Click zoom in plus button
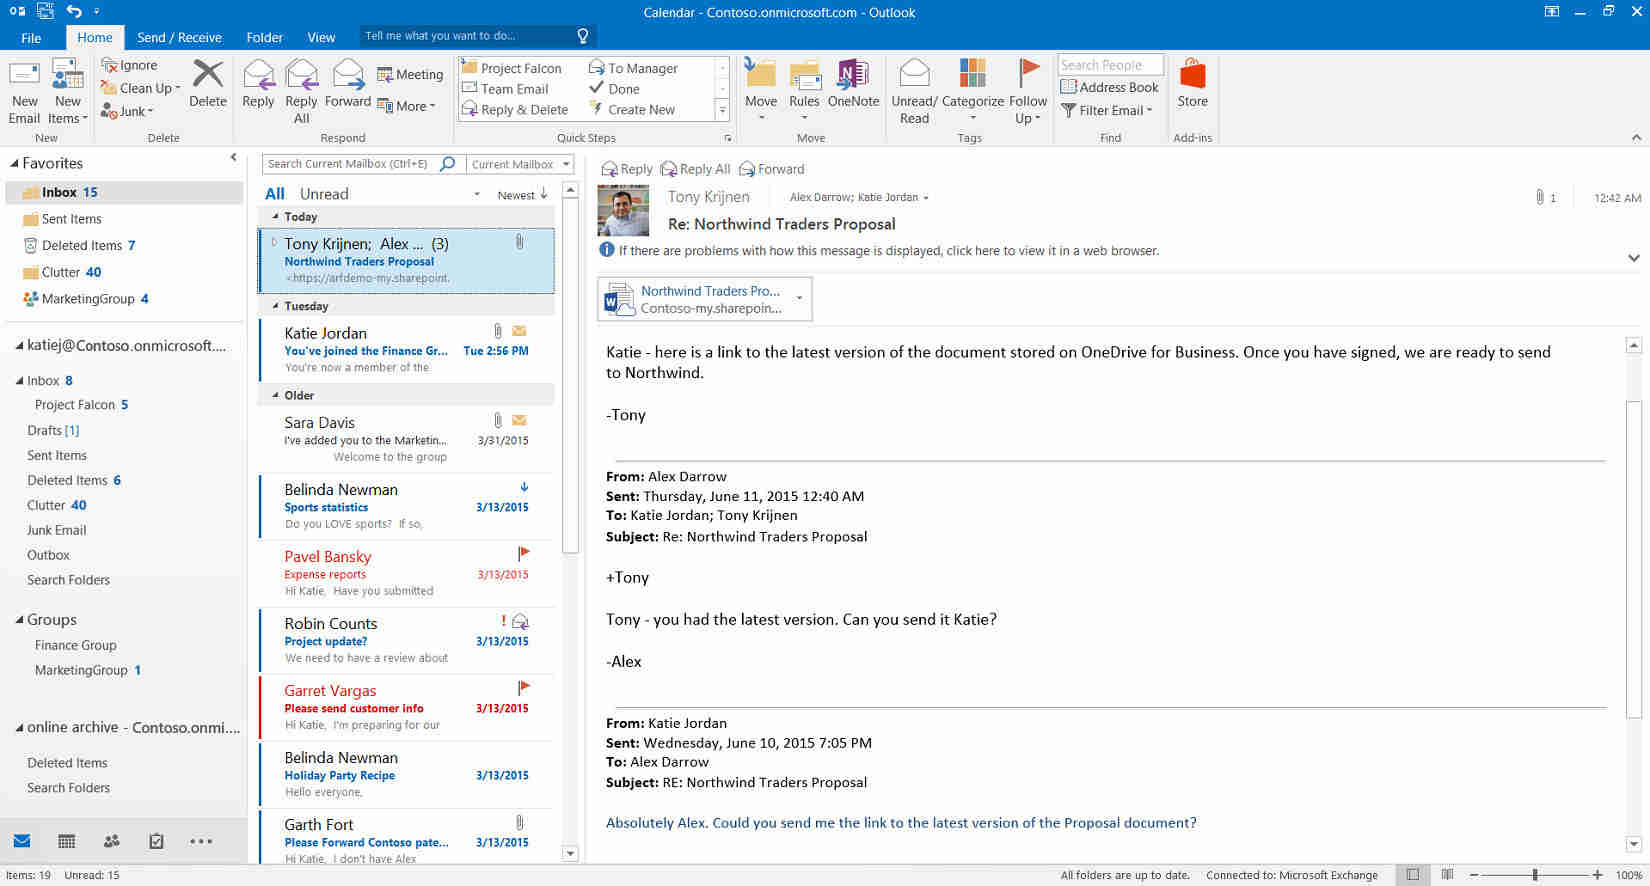This screenshot has height=886, width=1650. point(1597,875)
